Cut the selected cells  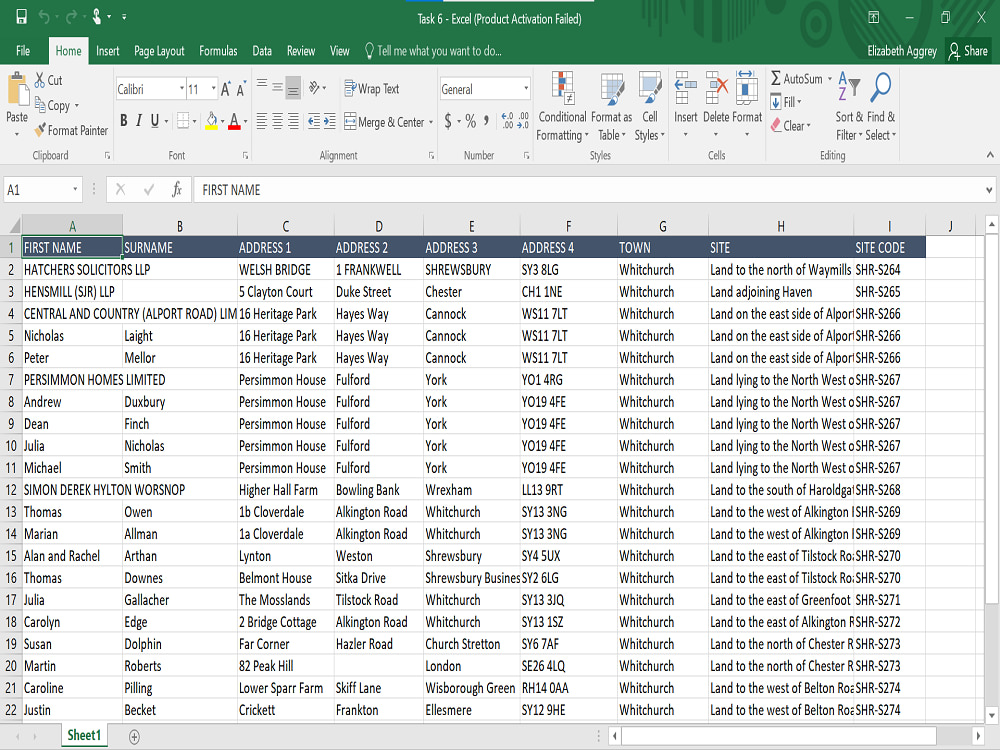pyautogui.click(x=48, y=80)
